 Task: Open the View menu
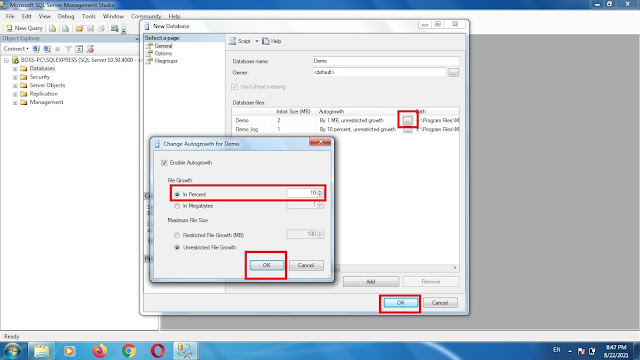pyautogui.click(x=44, y=16)
